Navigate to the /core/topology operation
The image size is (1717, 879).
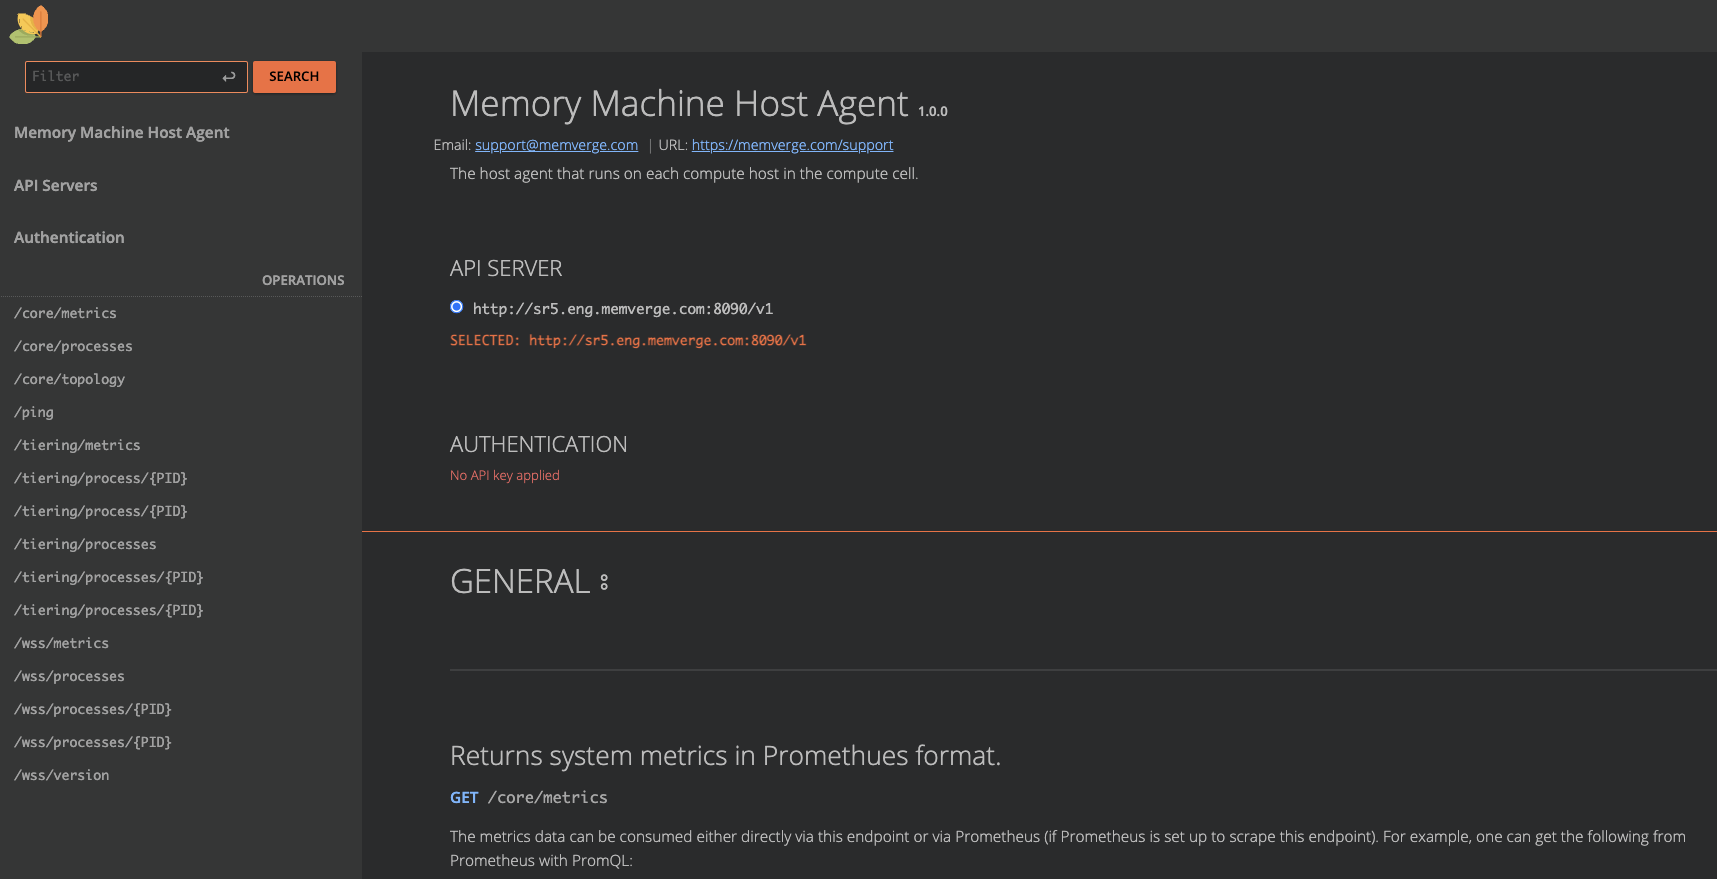tap(69, 379)
